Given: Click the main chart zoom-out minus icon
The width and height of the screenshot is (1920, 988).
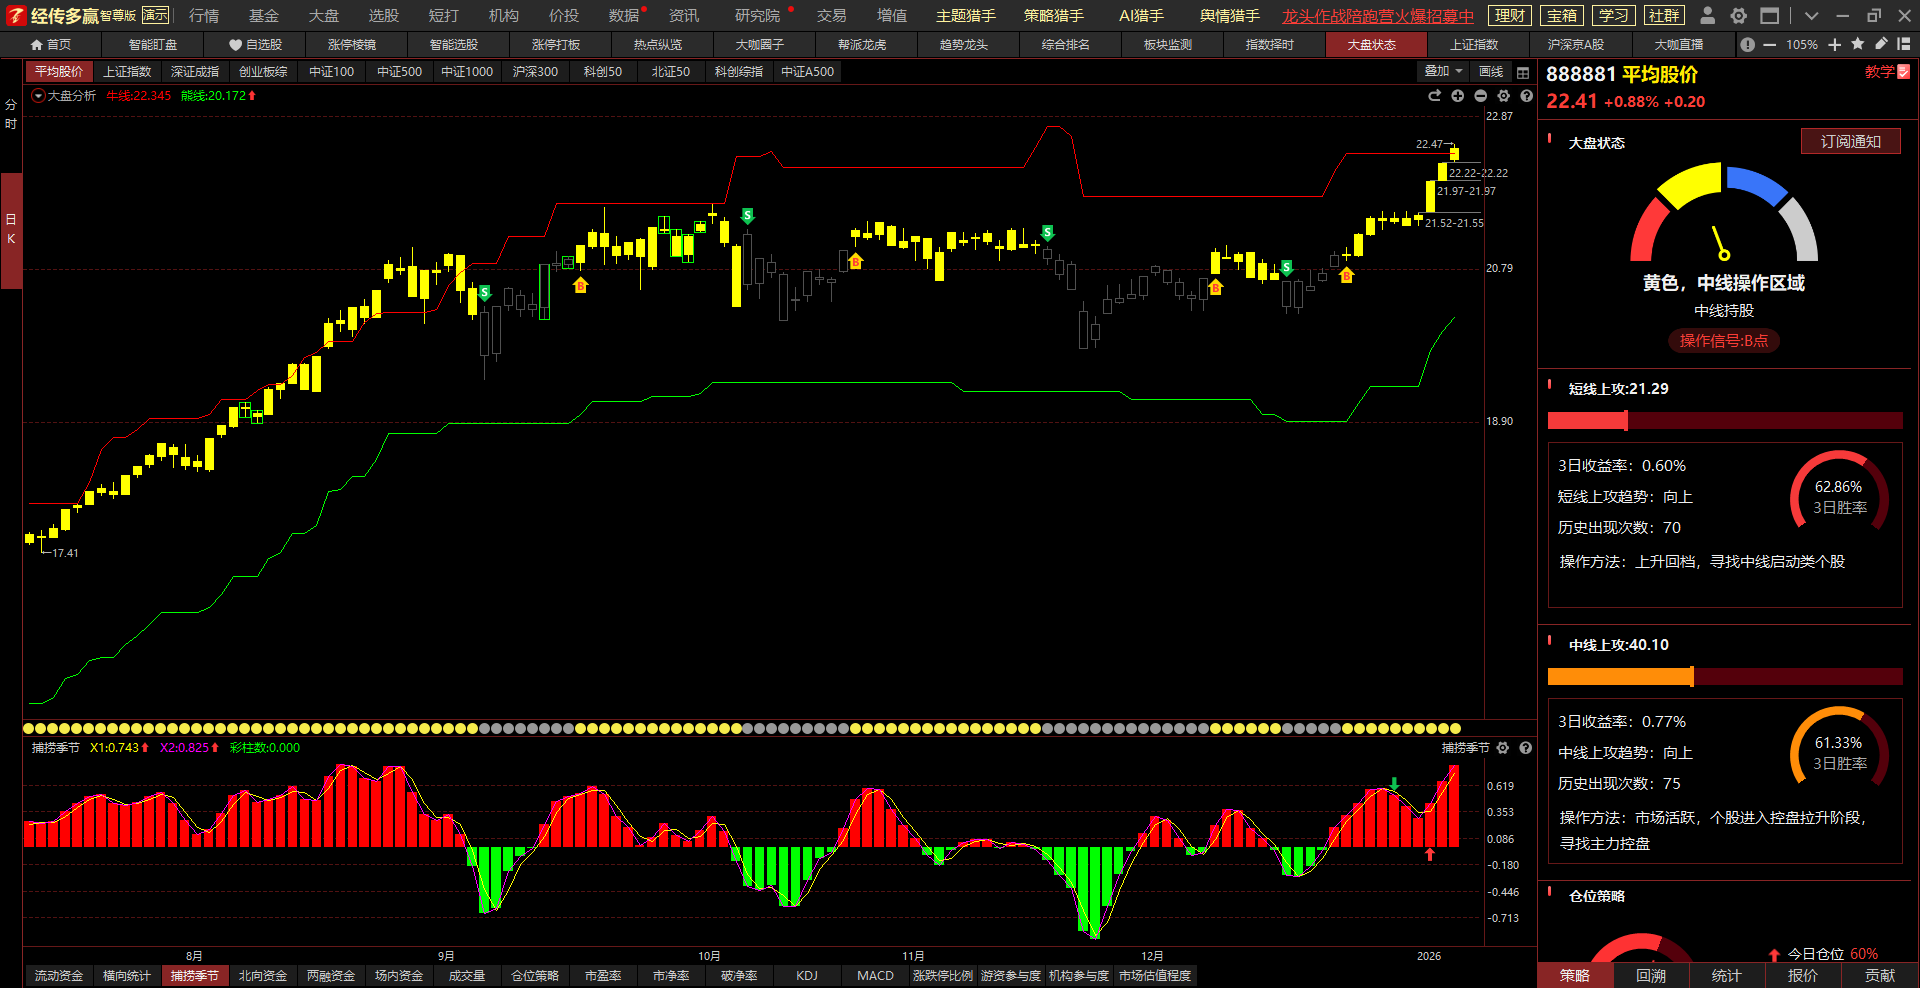Looking at the screenshot, I should coord(1481,96).
